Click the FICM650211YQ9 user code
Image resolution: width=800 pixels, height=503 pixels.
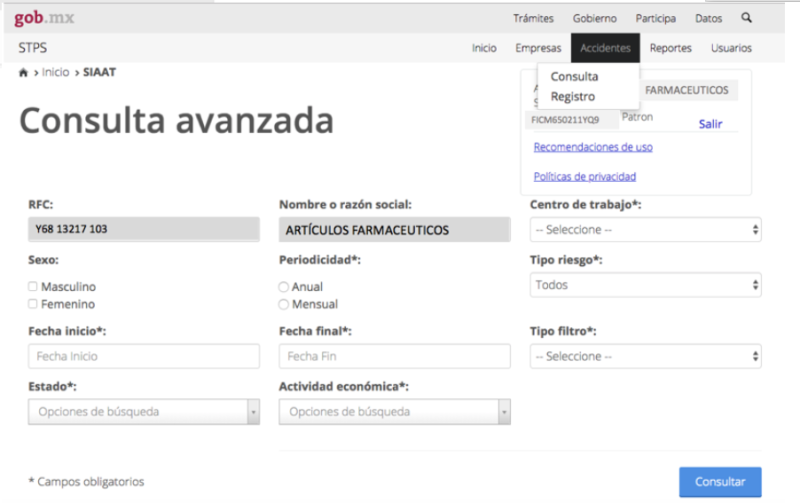click(565, 120)
